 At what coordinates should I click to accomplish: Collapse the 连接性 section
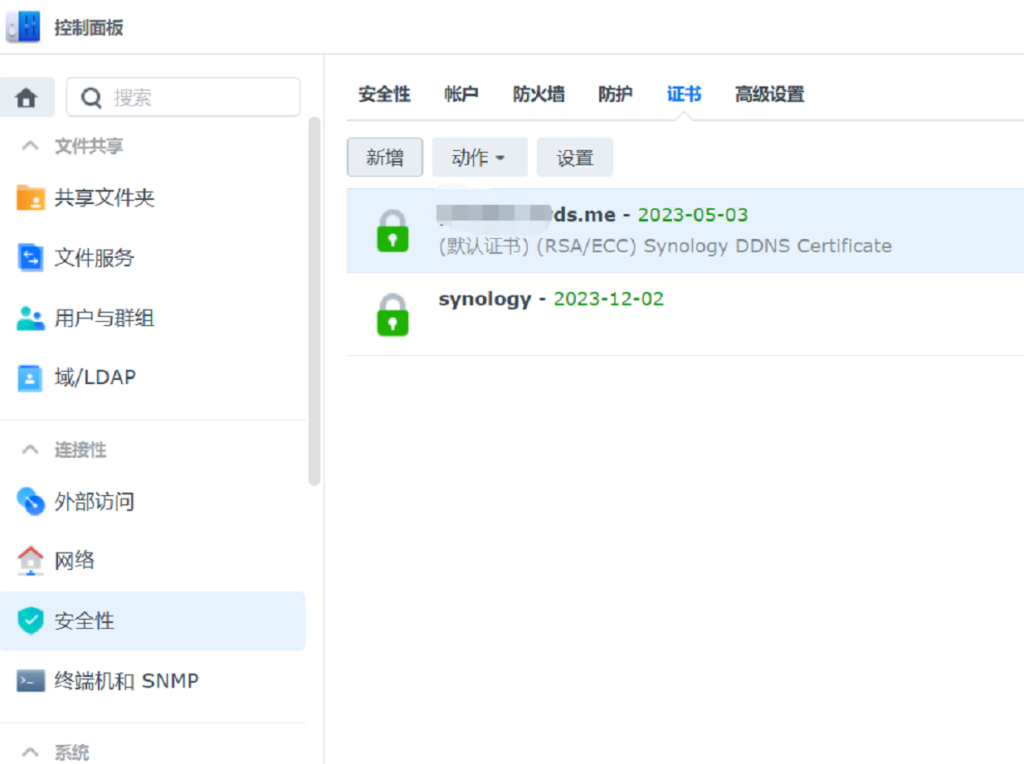pos(30,450)
